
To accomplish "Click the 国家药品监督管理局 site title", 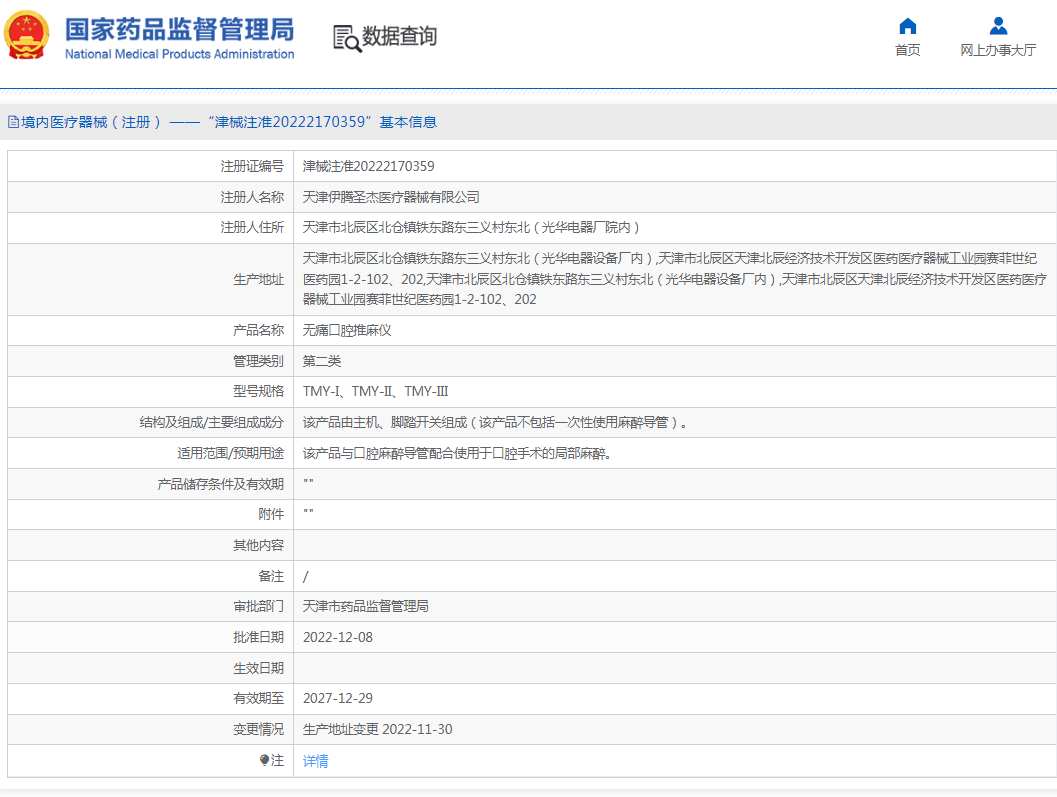I will coord(180,30).
